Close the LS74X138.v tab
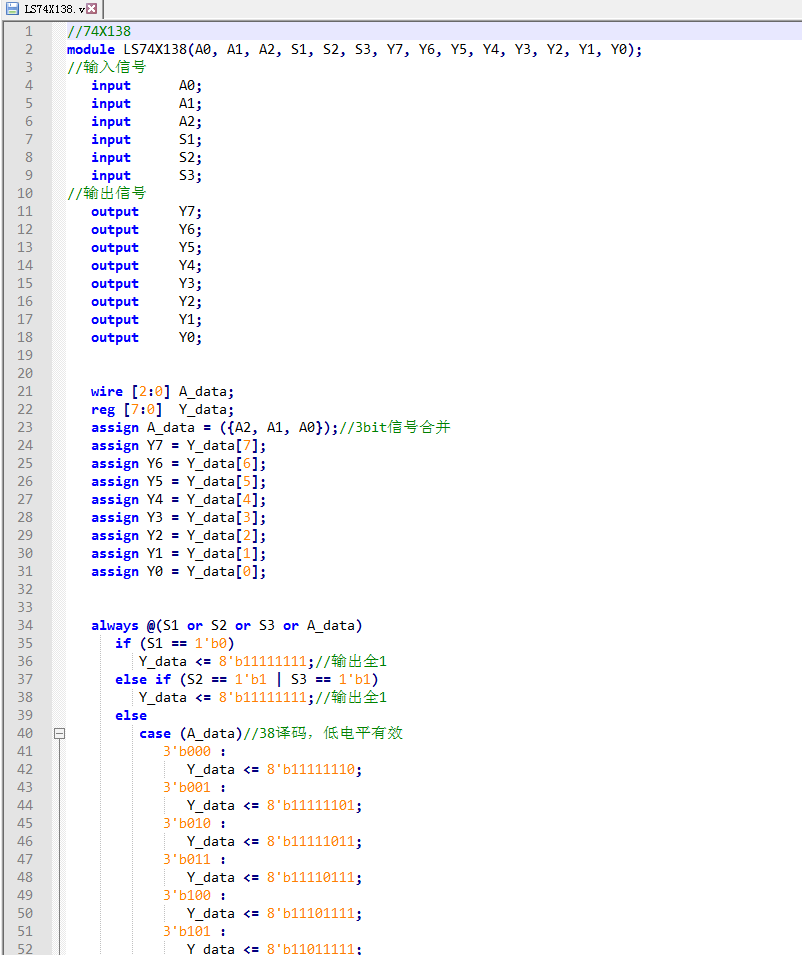Image resolution: width=802 pixels, height=955 pixels. click(x=91, y=8)
